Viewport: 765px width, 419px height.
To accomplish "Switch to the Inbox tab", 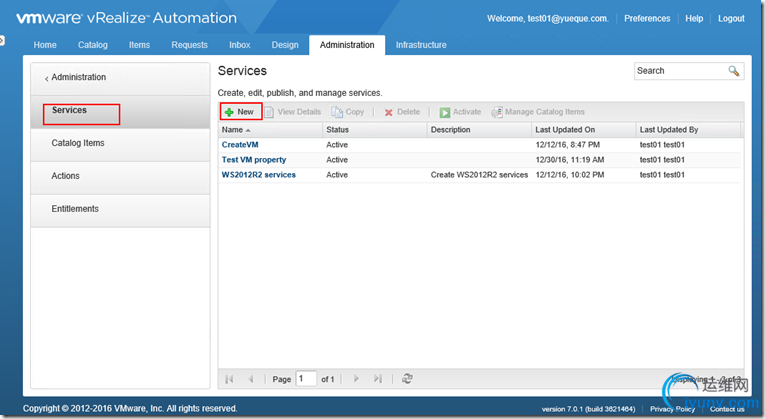I will click(x=240, y=45).
